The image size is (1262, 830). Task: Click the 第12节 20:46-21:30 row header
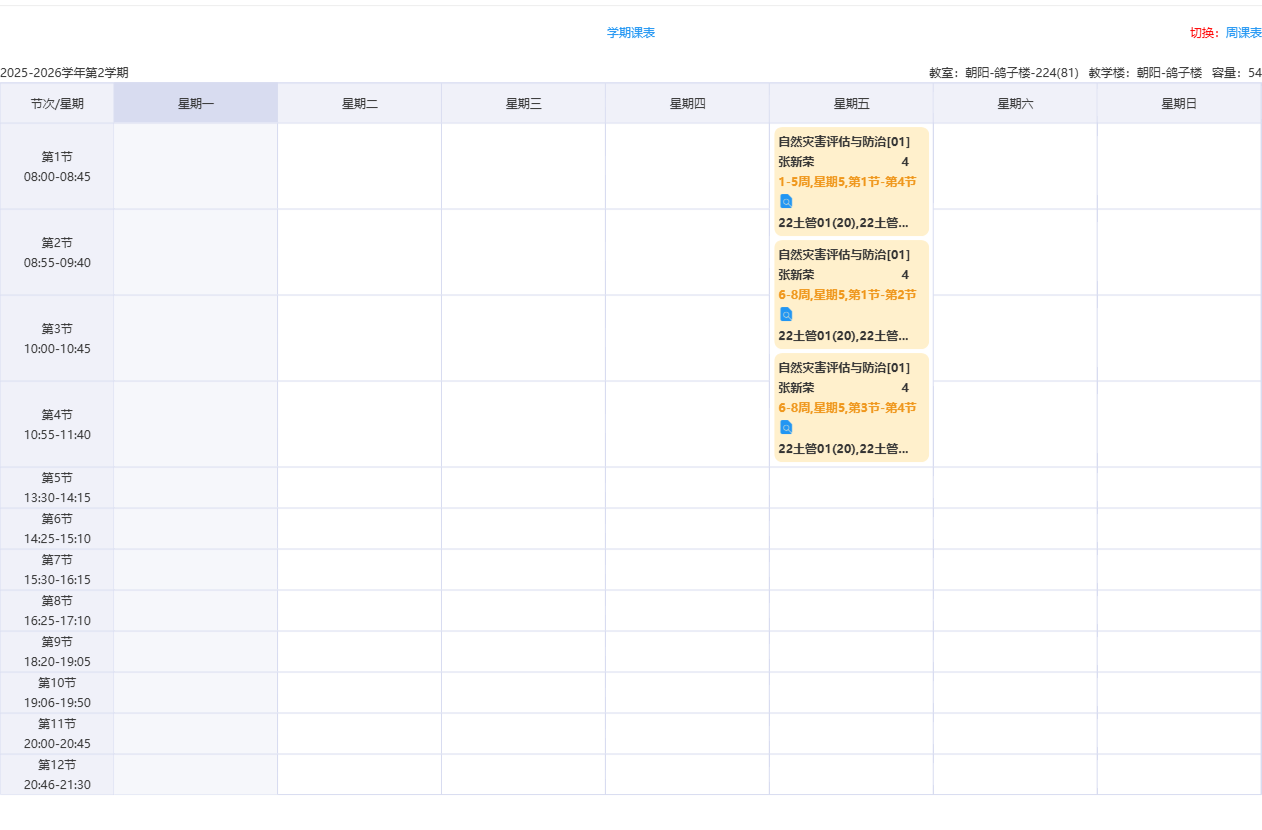(57, 775)
